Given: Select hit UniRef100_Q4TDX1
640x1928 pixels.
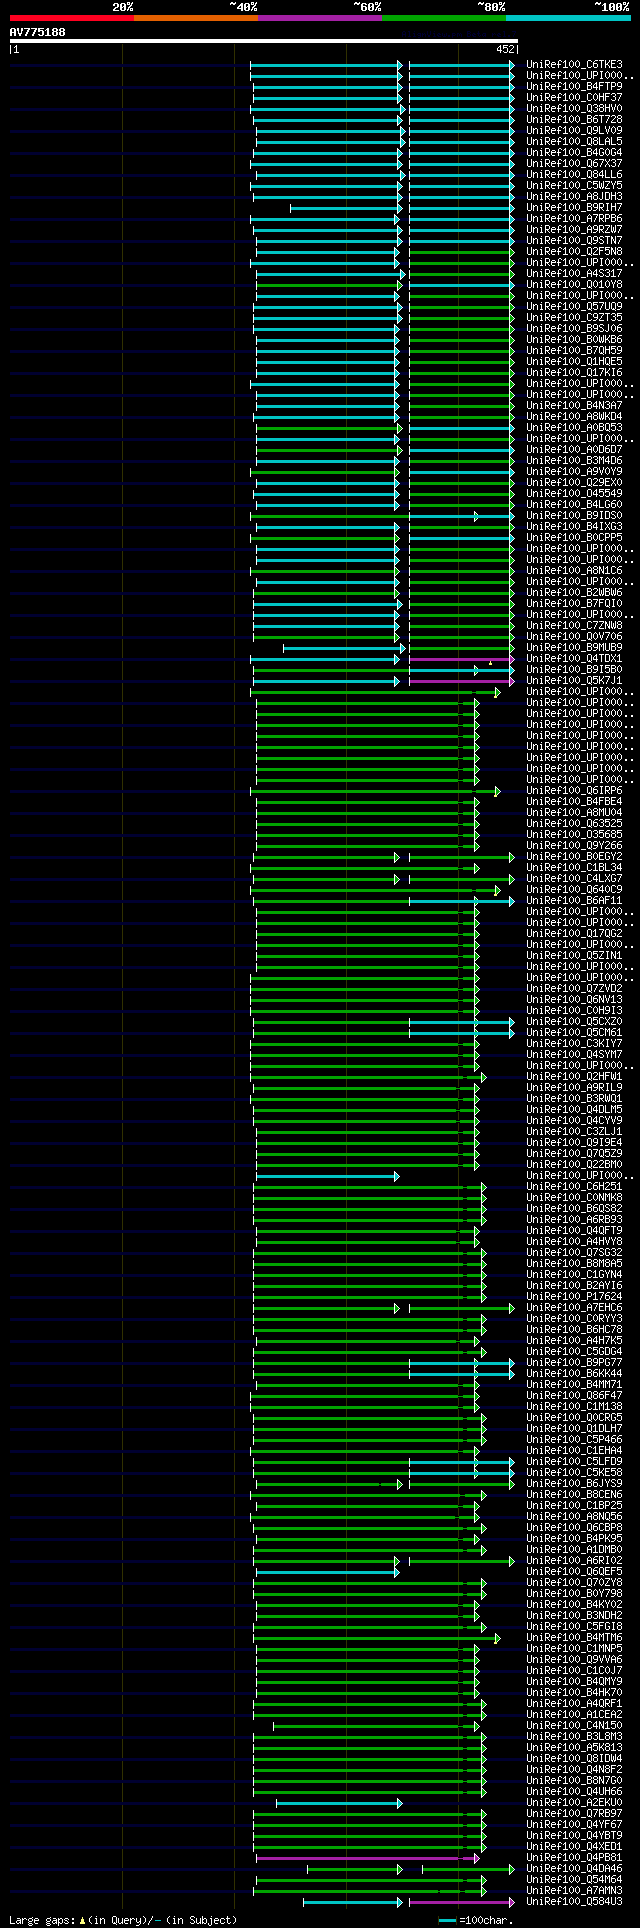Looking at the screenshot, I should coord(574,659).
